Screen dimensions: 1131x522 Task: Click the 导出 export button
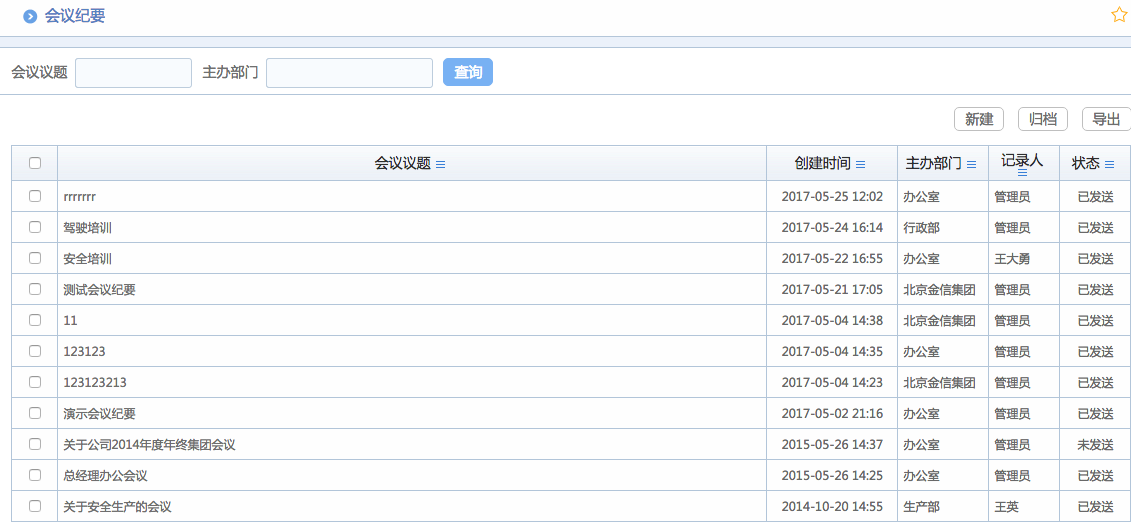coord(1106,119)
